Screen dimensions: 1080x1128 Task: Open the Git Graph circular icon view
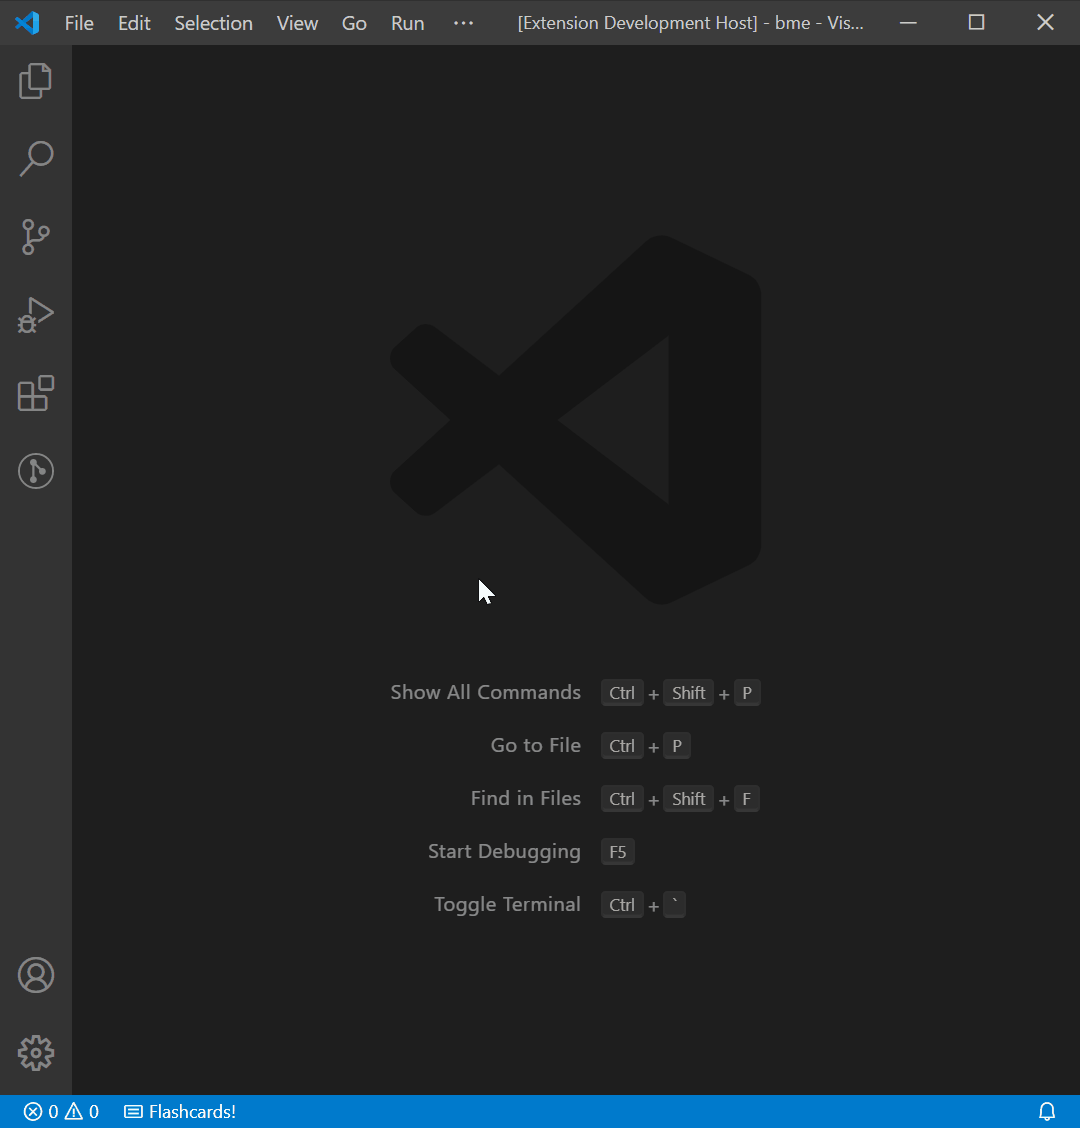[35, 471]
